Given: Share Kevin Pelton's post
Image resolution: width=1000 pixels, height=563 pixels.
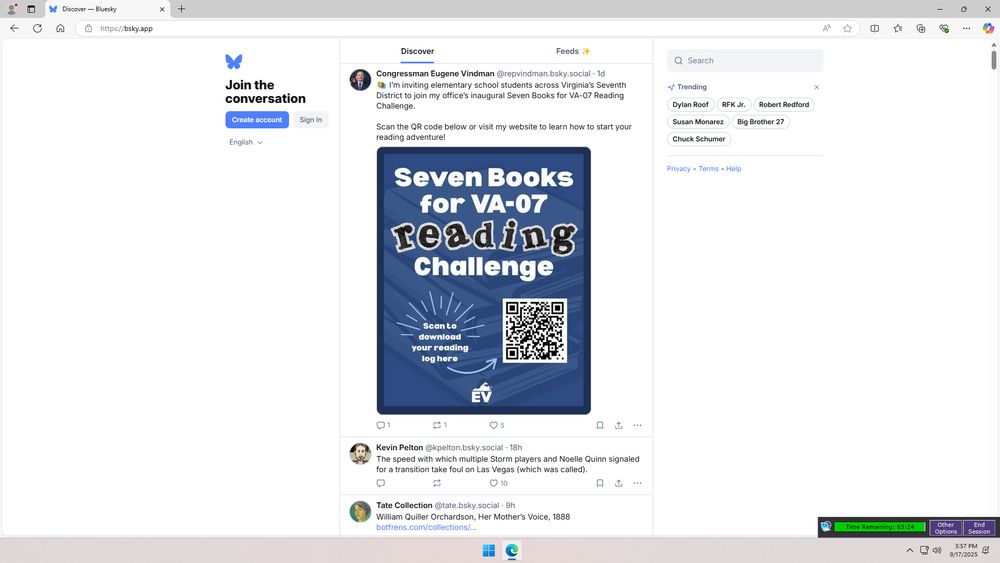Looking at the screenshot, I should (619, 483).
